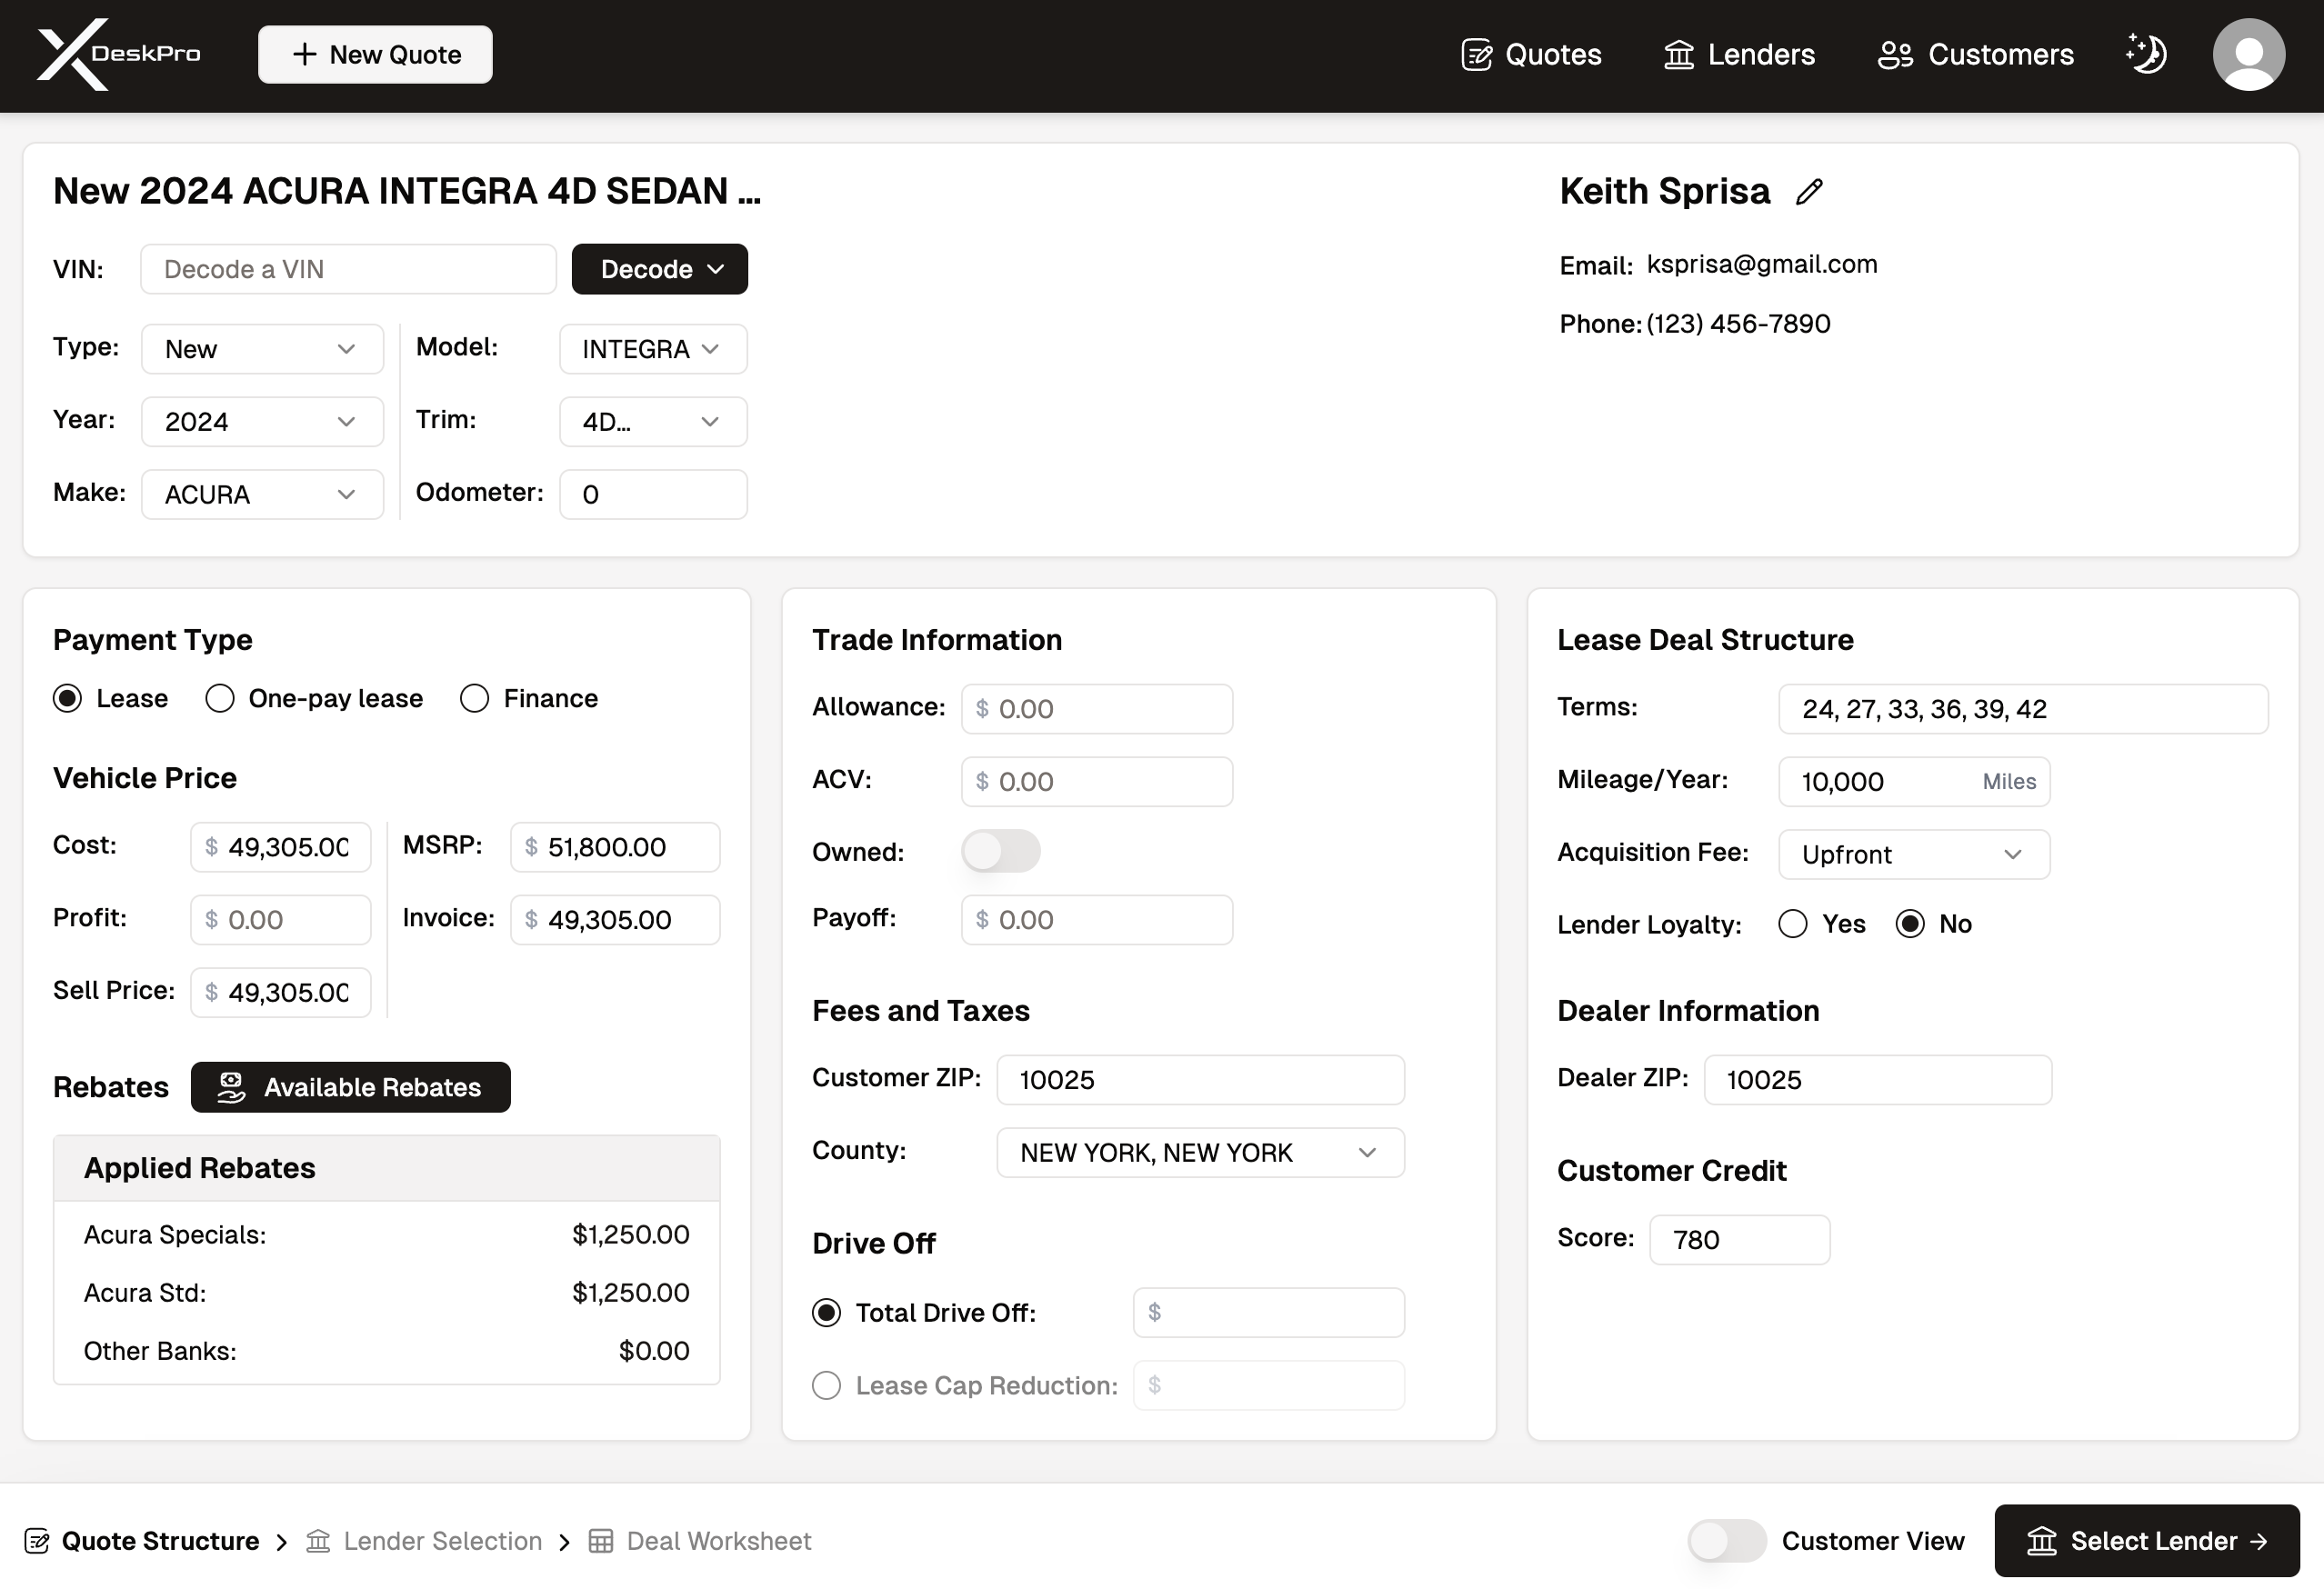
Task: Click the Other Banks rebate row
Action: coord(386,1351)
